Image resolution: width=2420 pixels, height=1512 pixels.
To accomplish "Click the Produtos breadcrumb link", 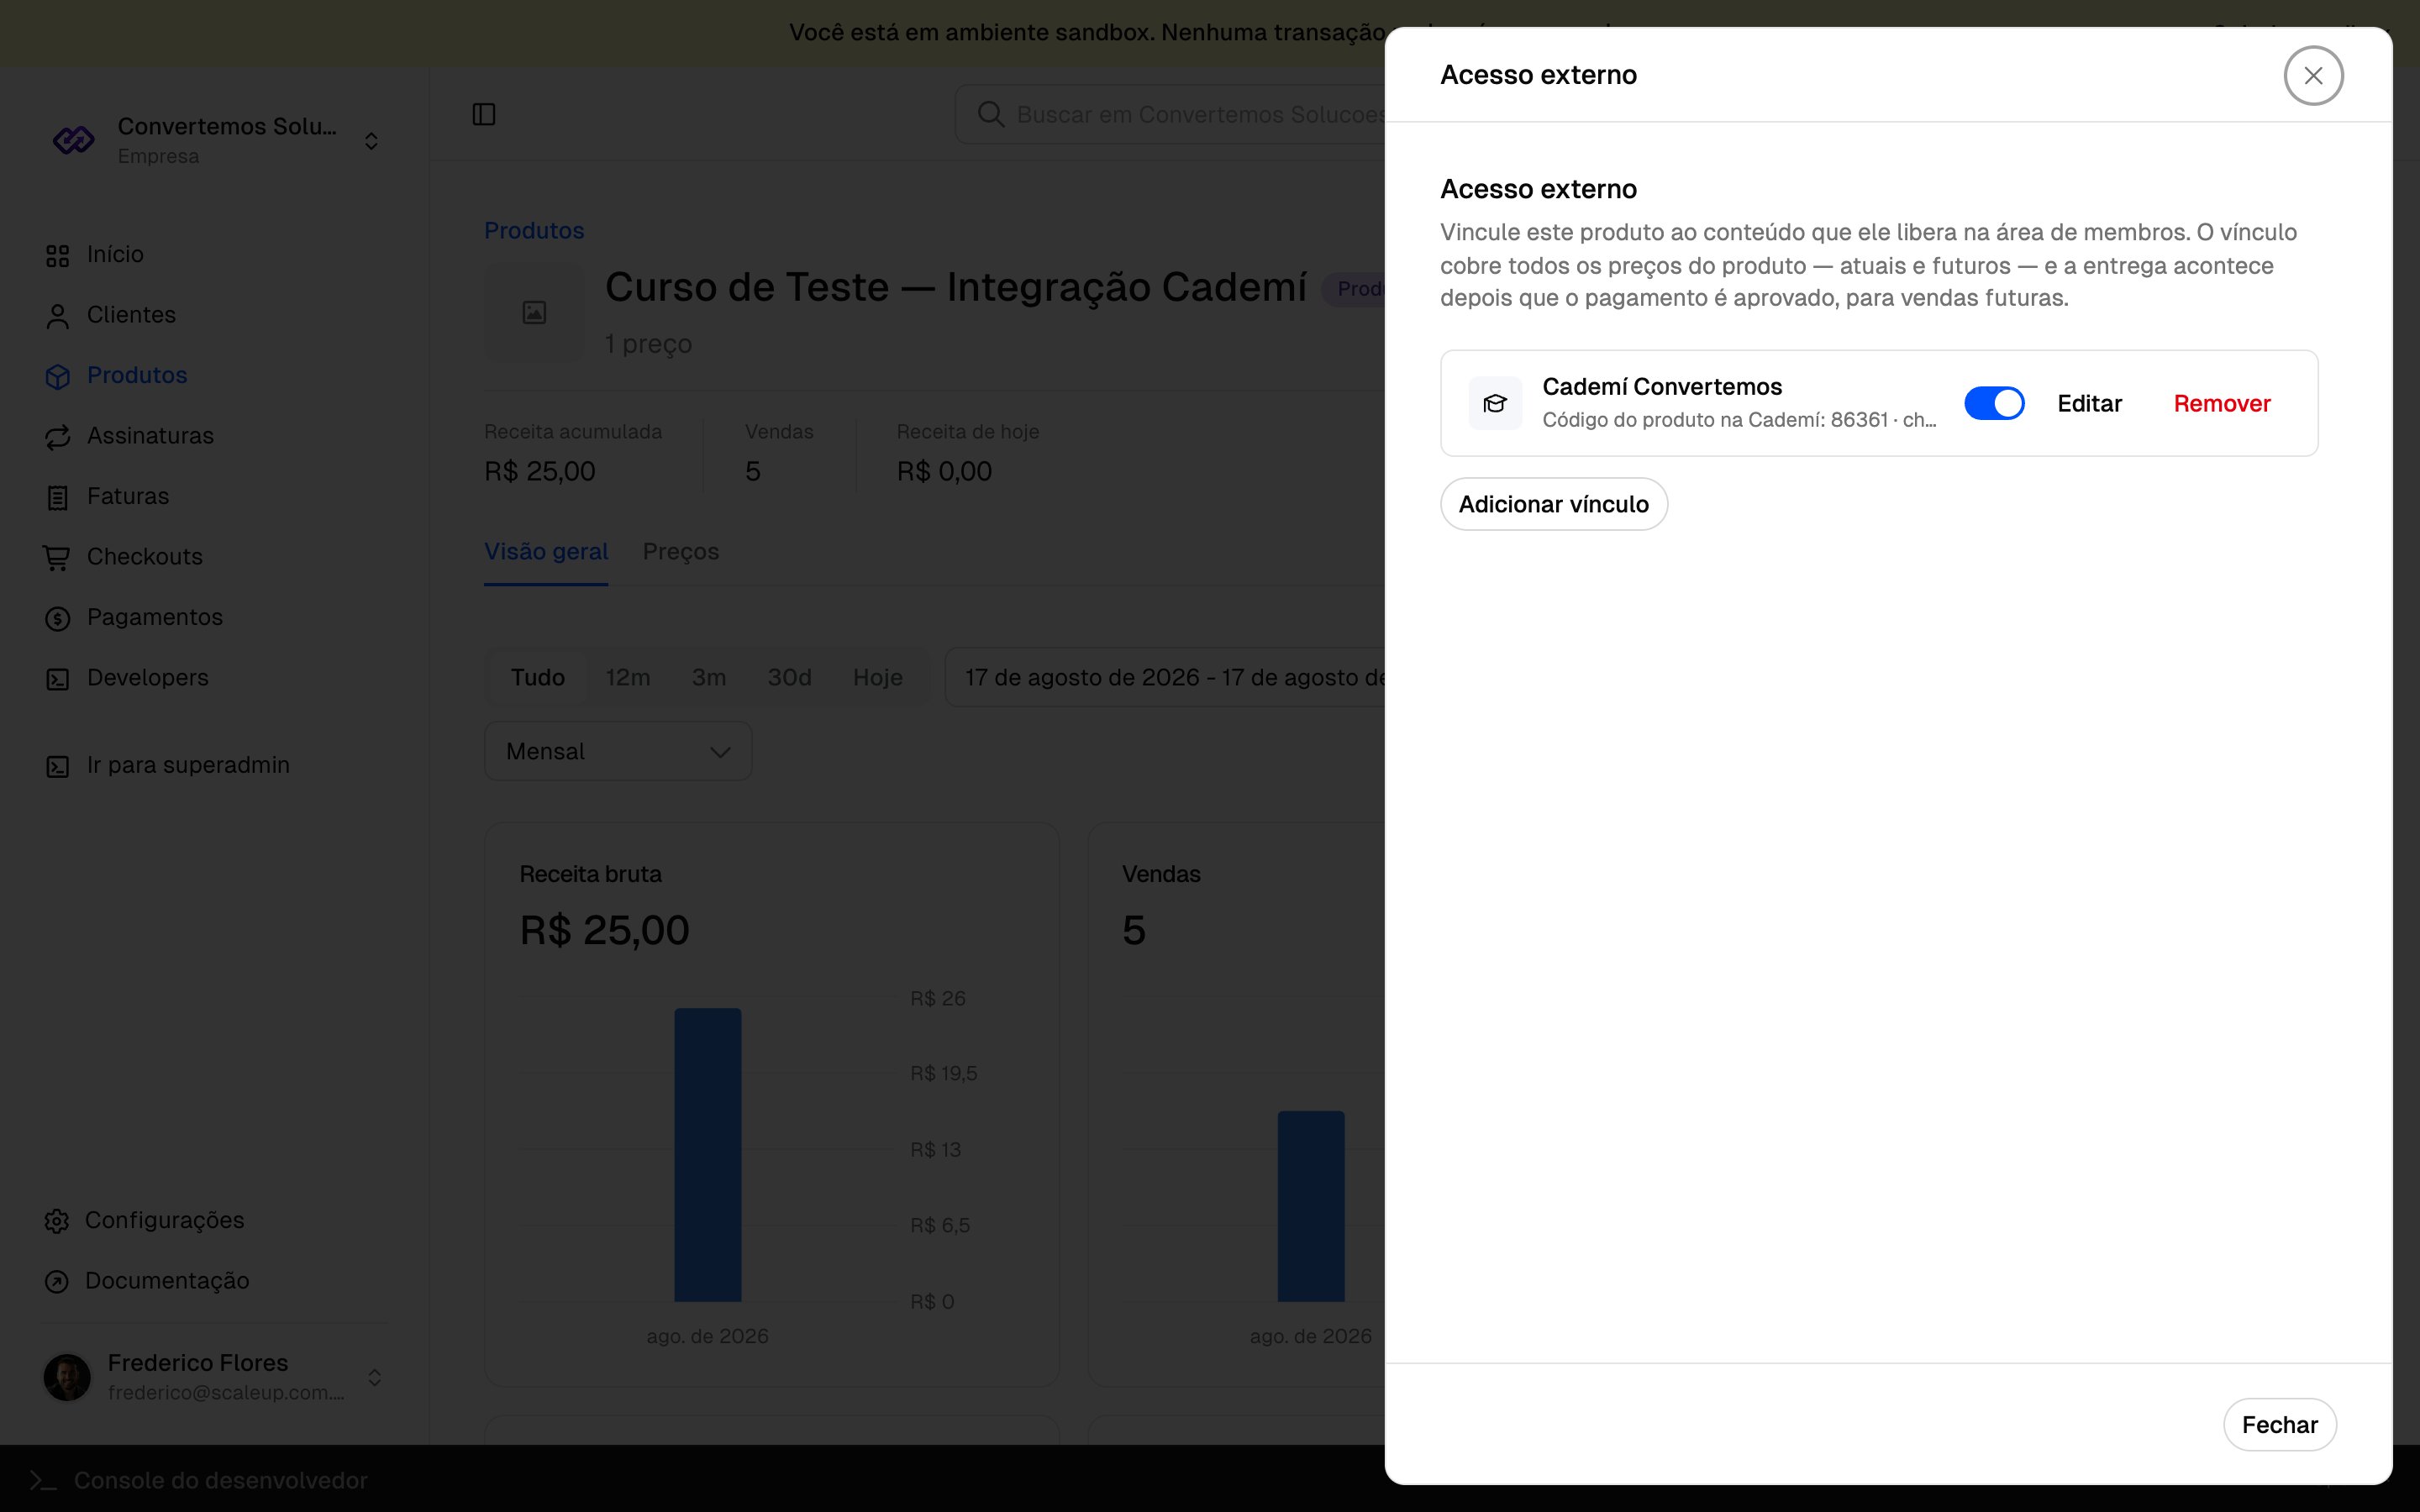I will pos(534,230).
